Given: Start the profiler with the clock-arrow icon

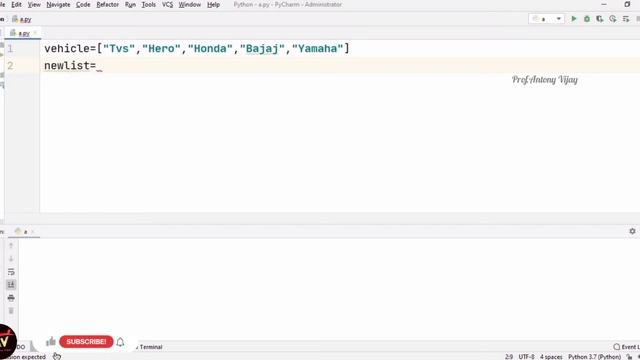Looking at the screenshot, I should (x=613, y=19).
